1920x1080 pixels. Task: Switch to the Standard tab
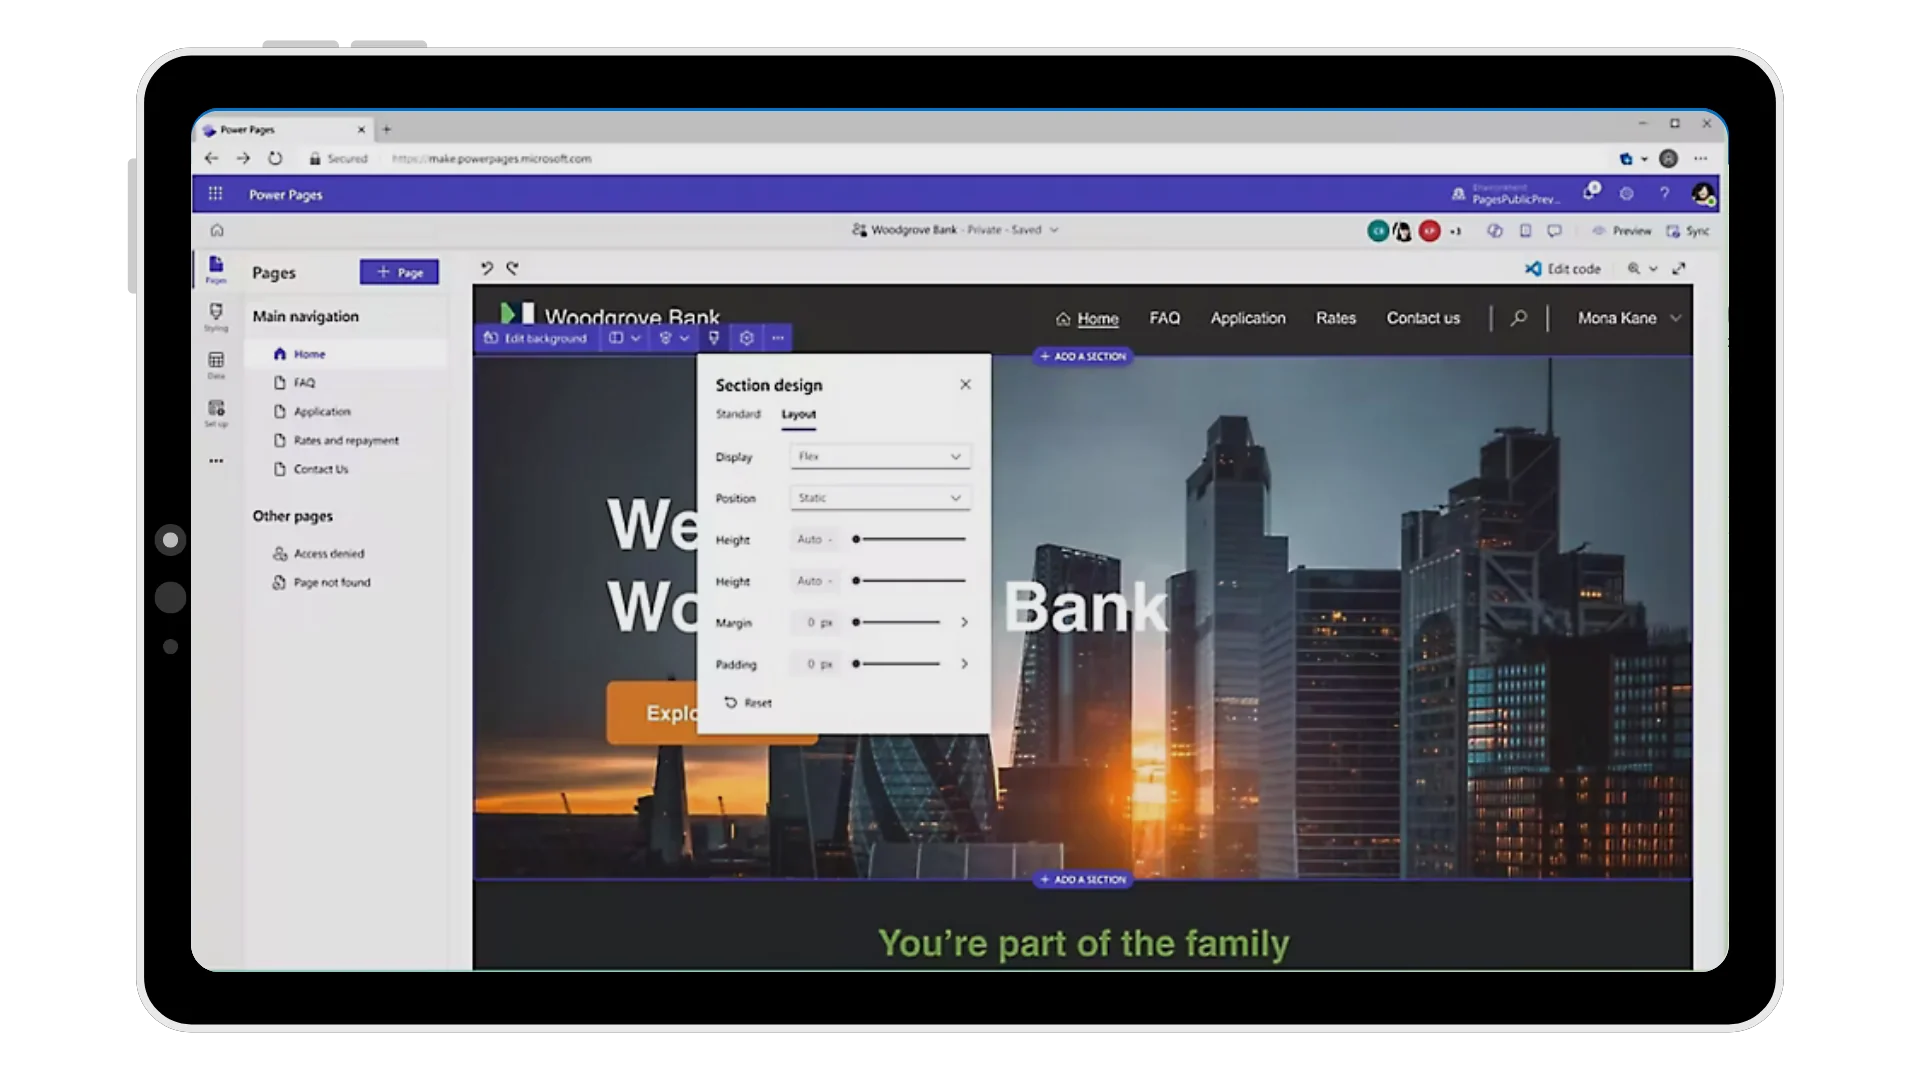(738, 414)
